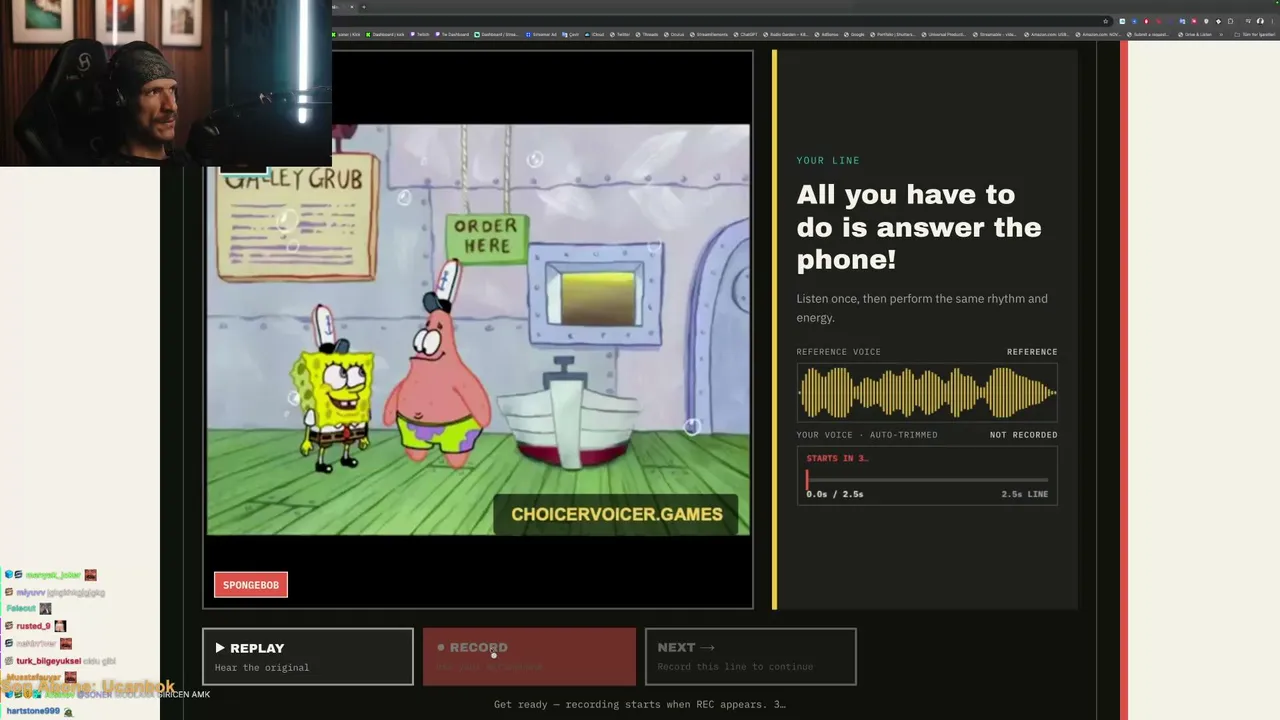Screen dimensions: 1280x720
Task: Click the username hartstone999 in chat
Action: pyautogui.click(x=33, y=711)
